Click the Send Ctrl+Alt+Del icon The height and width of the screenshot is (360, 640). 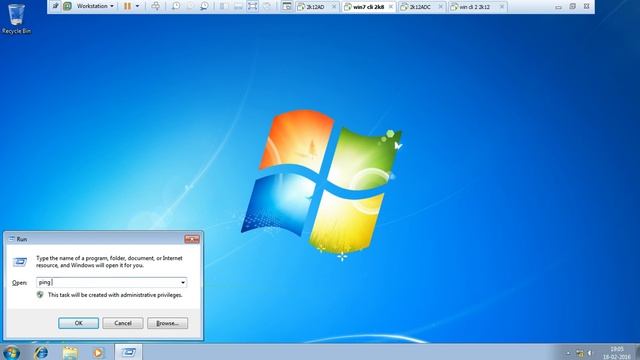[x=156, y=6]
